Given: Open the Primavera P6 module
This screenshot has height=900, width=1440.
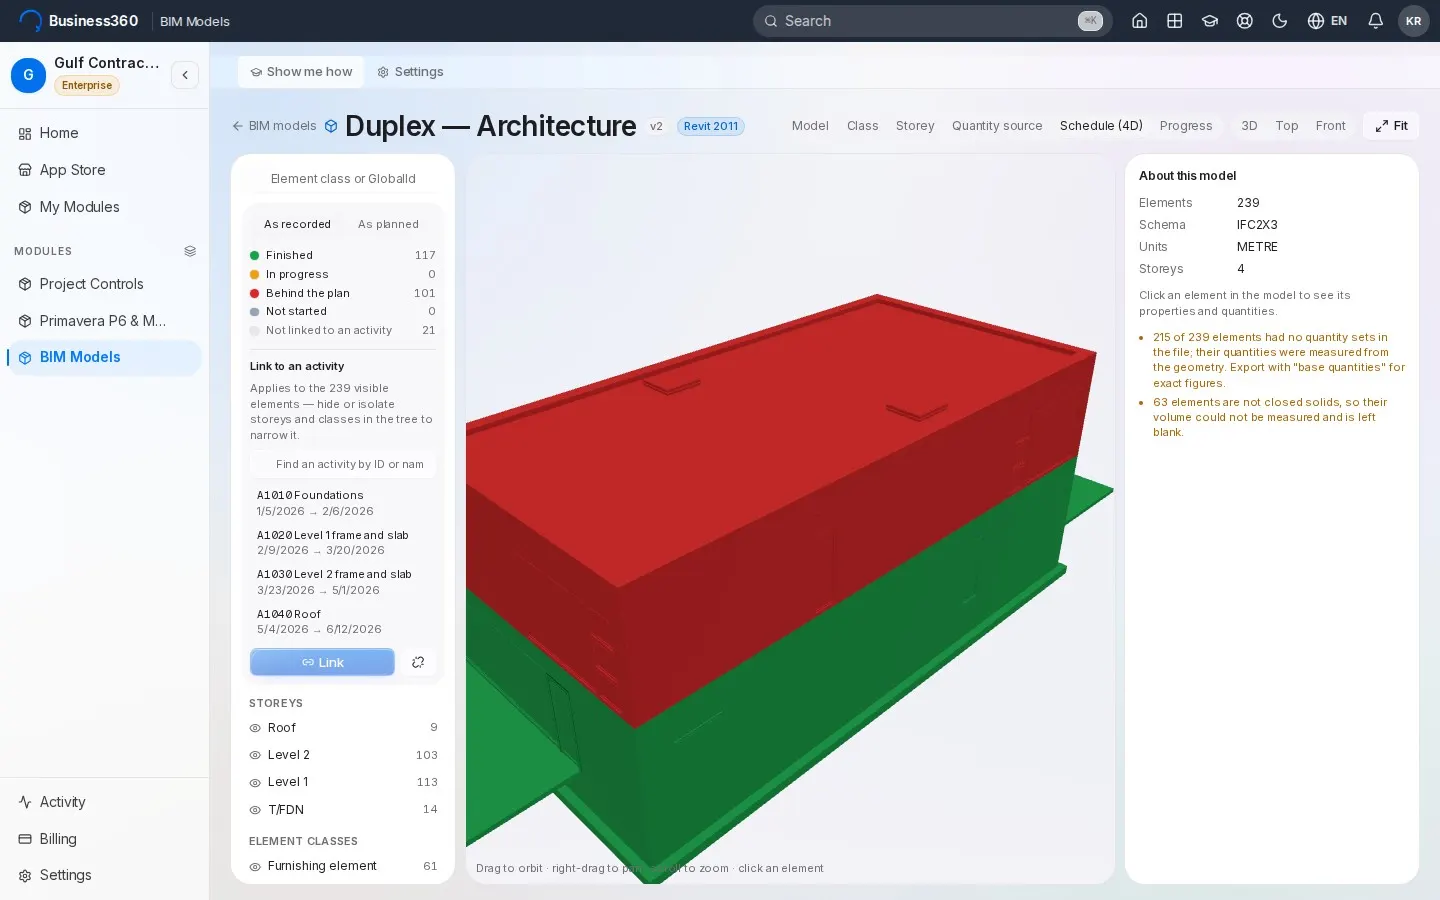Looking at the screenshot, I should tap(104, 321).
